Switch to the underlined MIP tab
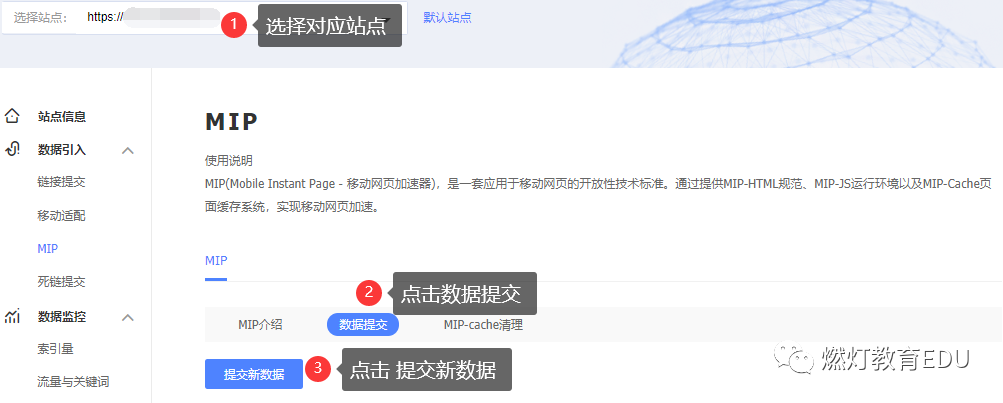 pyautogui.click(x=216, y=261)
